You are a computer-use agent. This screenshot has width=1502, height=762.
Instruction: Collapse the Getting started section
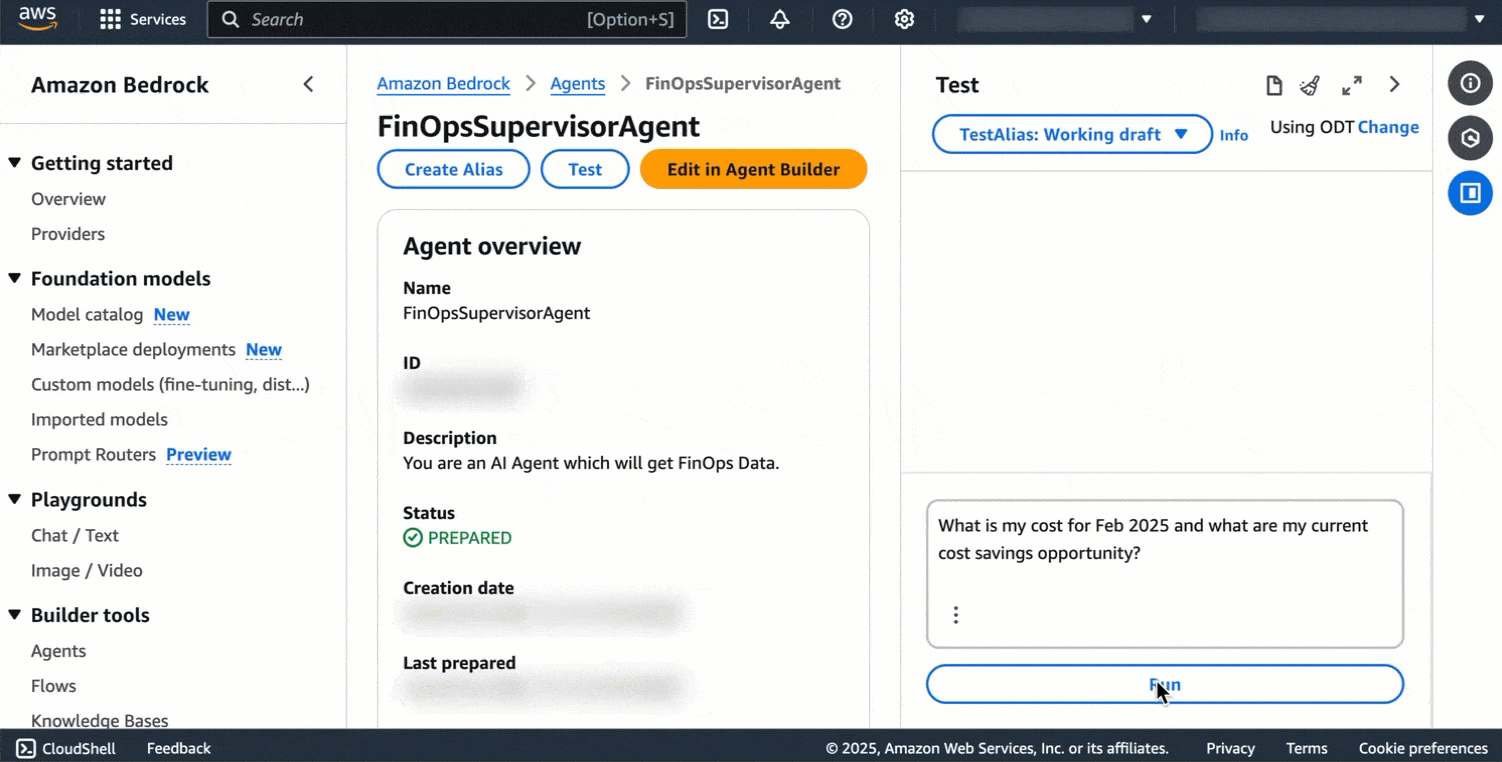15,163
